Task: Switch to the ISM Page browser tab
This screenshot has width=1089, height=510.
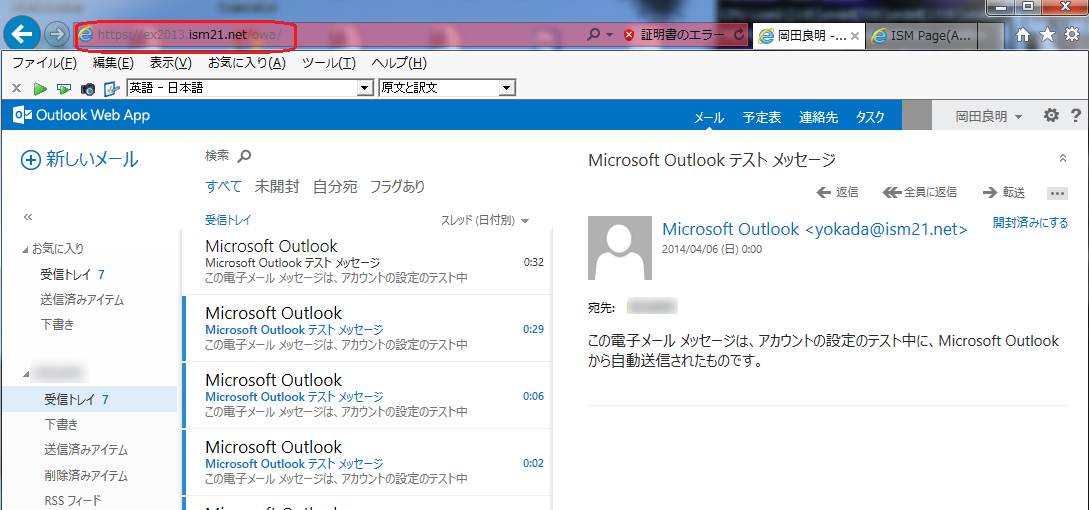Action: pyautogui.click(x=920, y=36)
